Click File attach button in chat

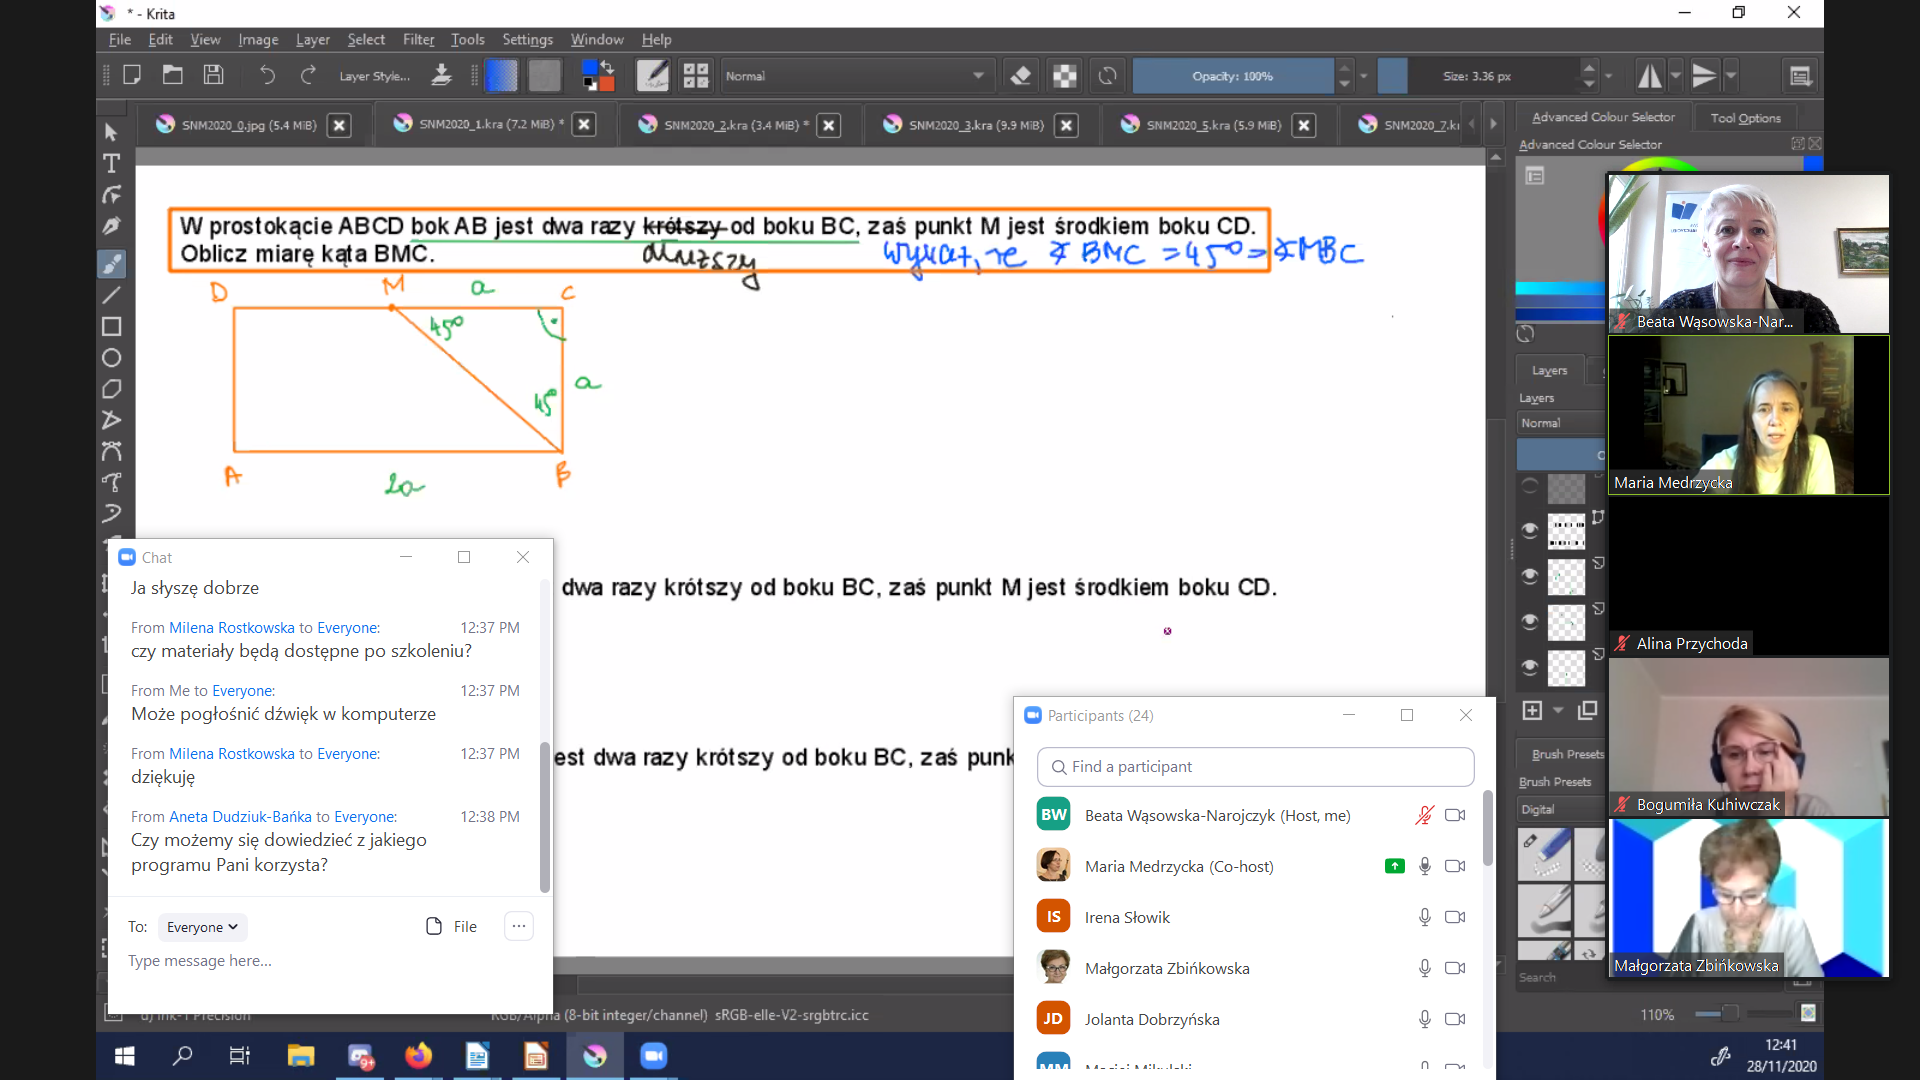coord(451,927)
